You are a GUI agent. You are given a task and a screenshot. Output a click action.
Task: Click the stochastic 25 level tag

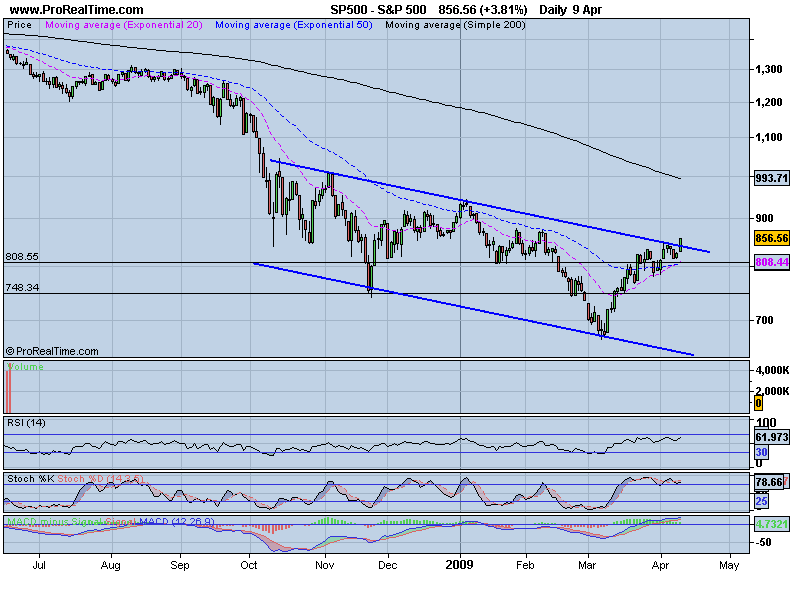pyautogui.click(x=761, y=502)
